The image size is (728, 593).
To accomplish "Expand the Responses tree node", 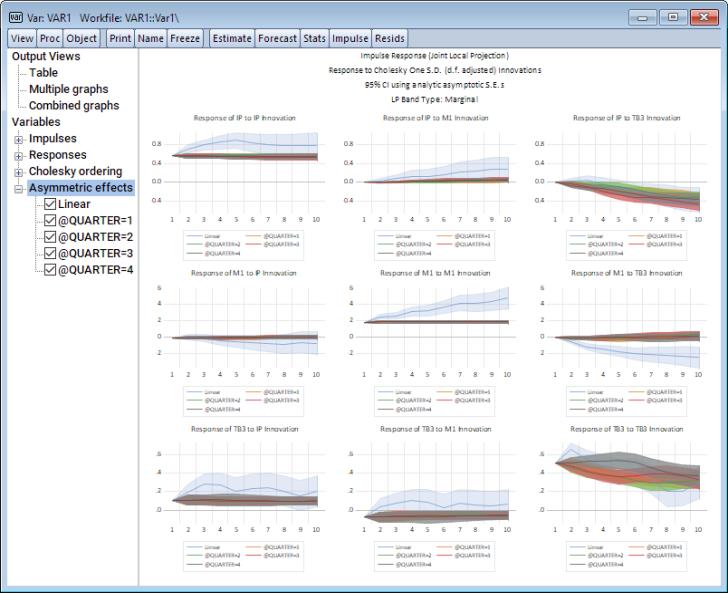I will (x=19, y=155).
